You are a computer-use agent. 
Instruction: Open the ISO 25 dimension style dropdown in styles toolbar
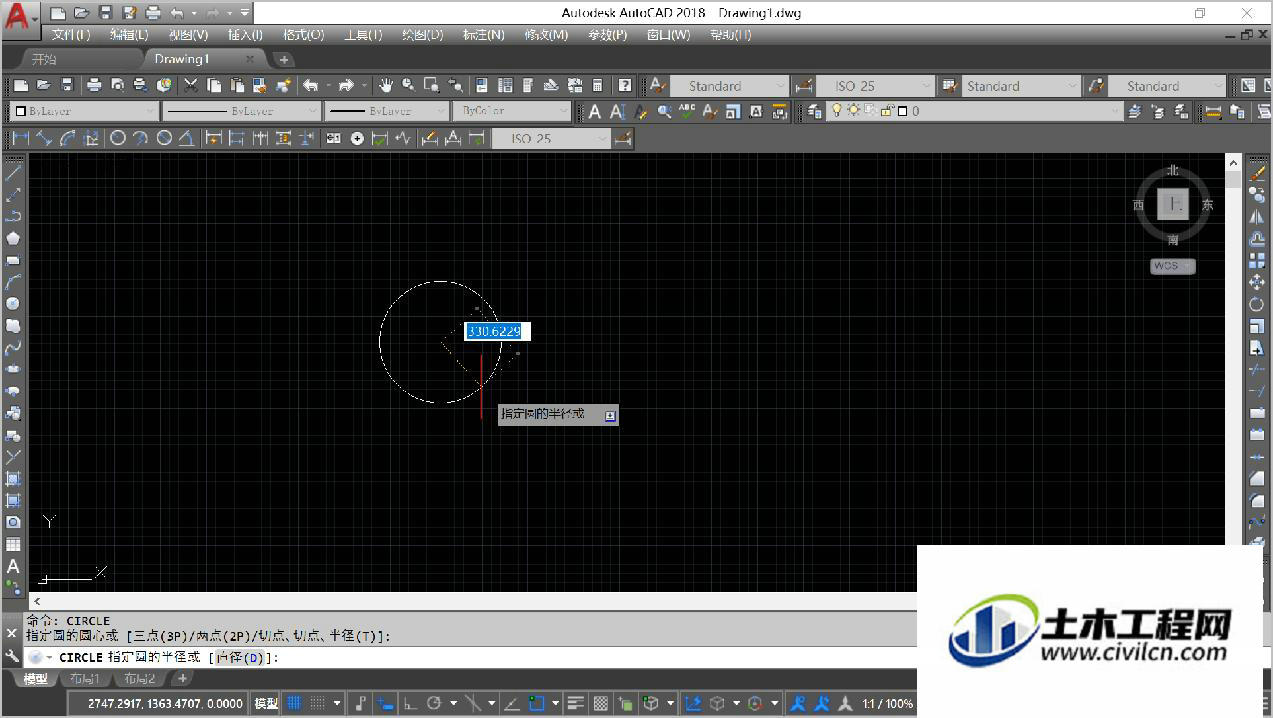click(x=876, y=86)
